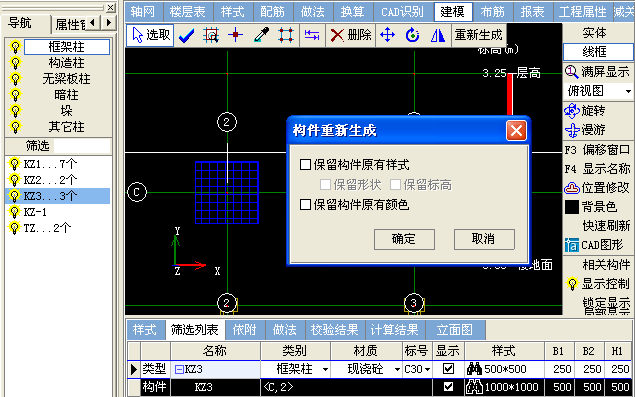Open the 俯视图 view dropdown
This screenshot has width=635, height=397.
628,91
